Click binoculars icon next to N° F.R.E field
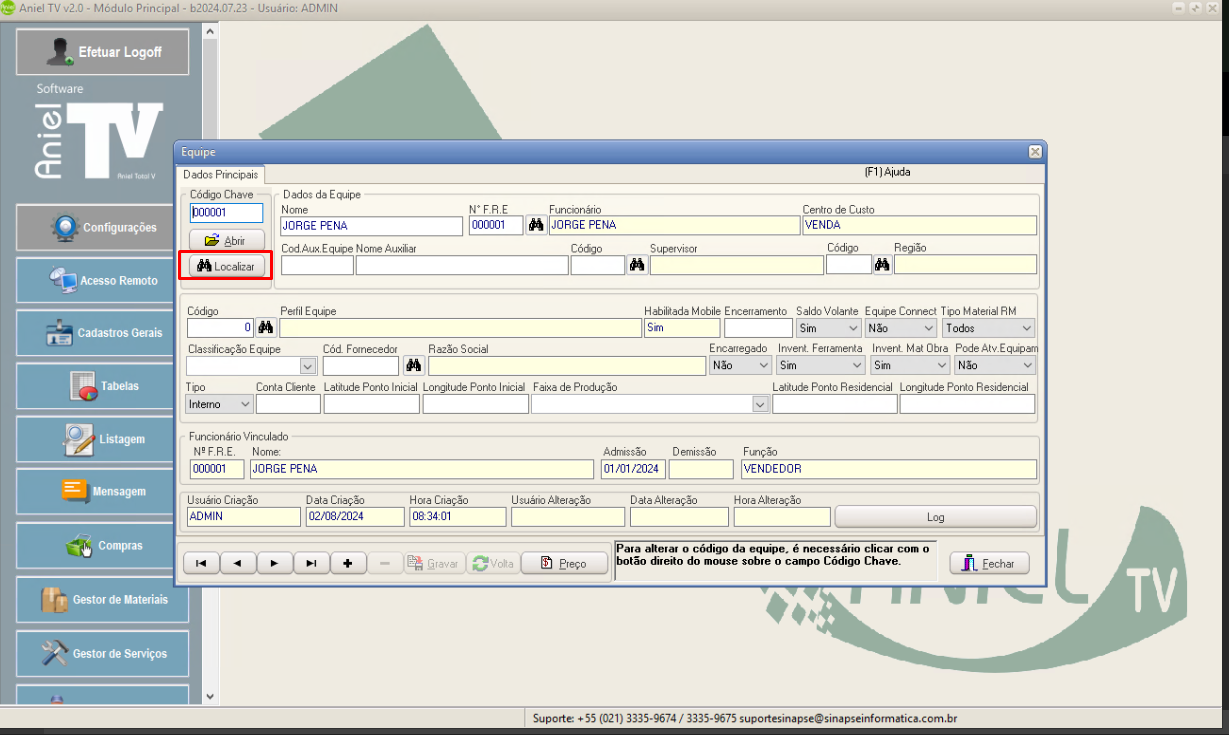The image size is (1229, 735). 536,226
